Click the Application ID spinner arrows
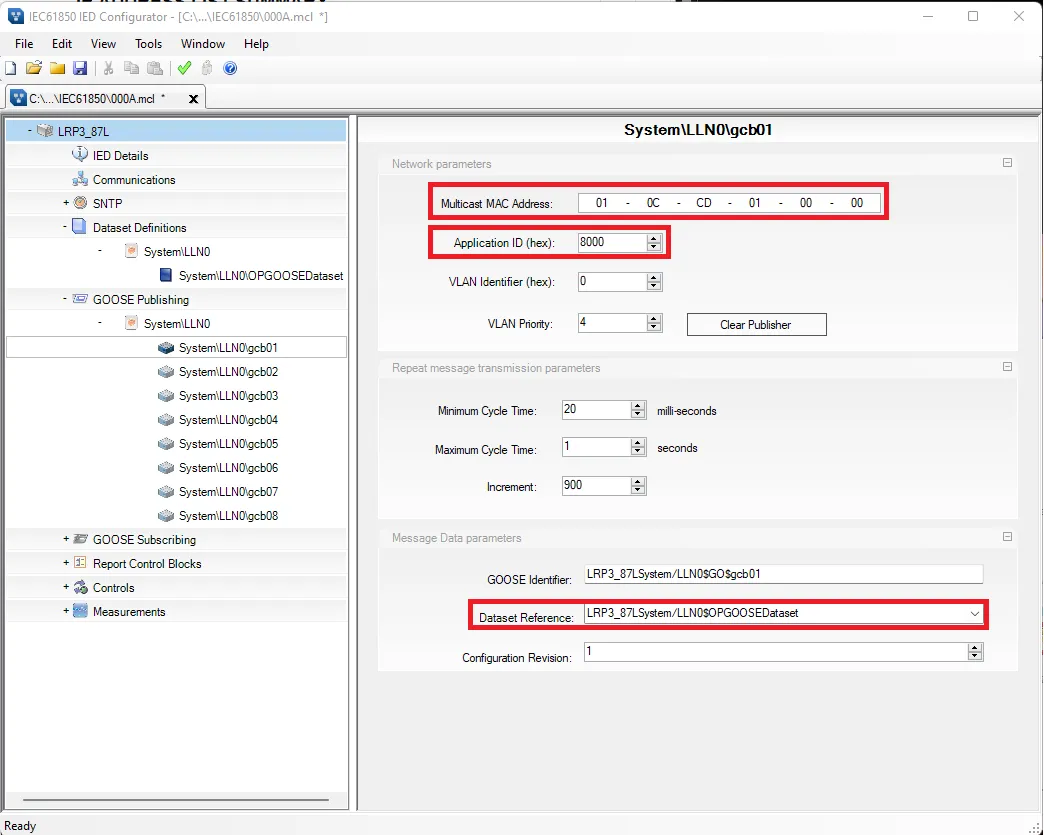This screenshot has height=835, width=1044. click(x=654, y=242)
